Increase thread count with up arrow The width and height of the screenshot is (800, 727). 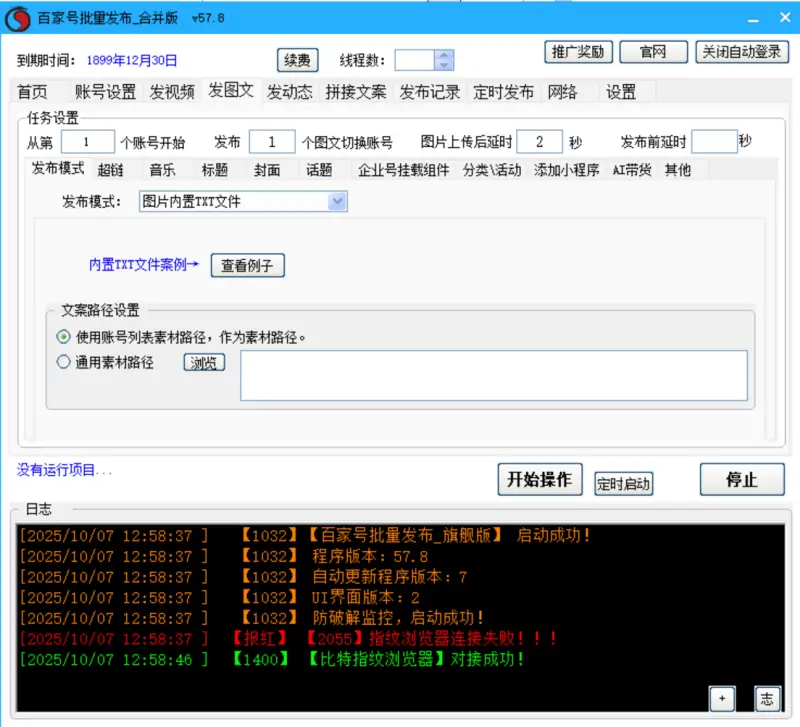(444, 55)
